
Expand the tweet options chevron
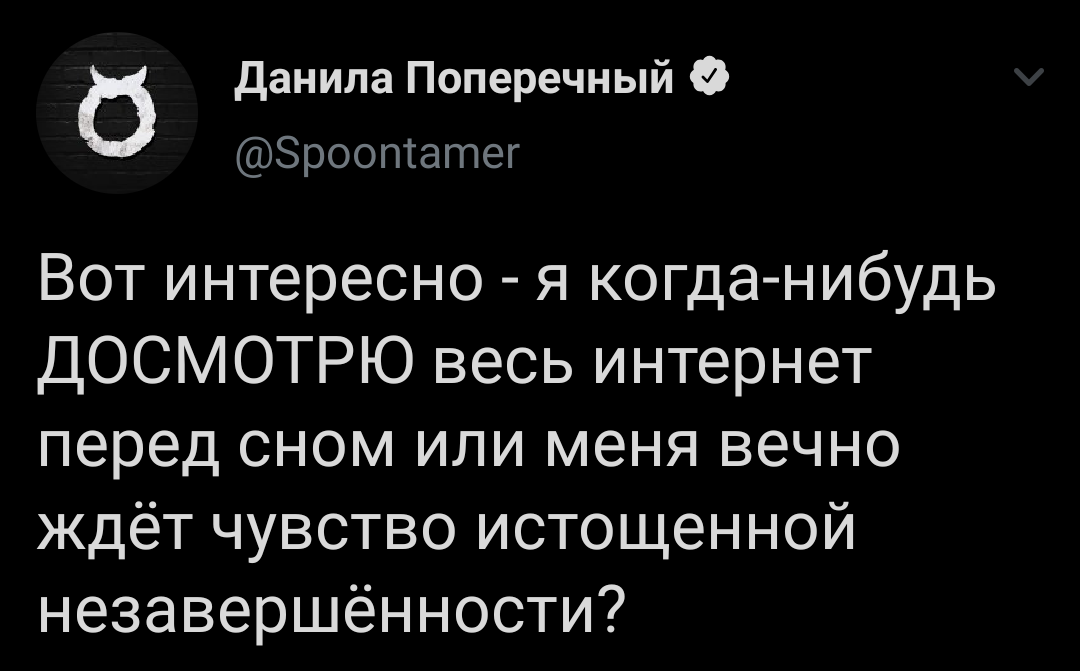pyautogui.click(x=1029, y=76)
